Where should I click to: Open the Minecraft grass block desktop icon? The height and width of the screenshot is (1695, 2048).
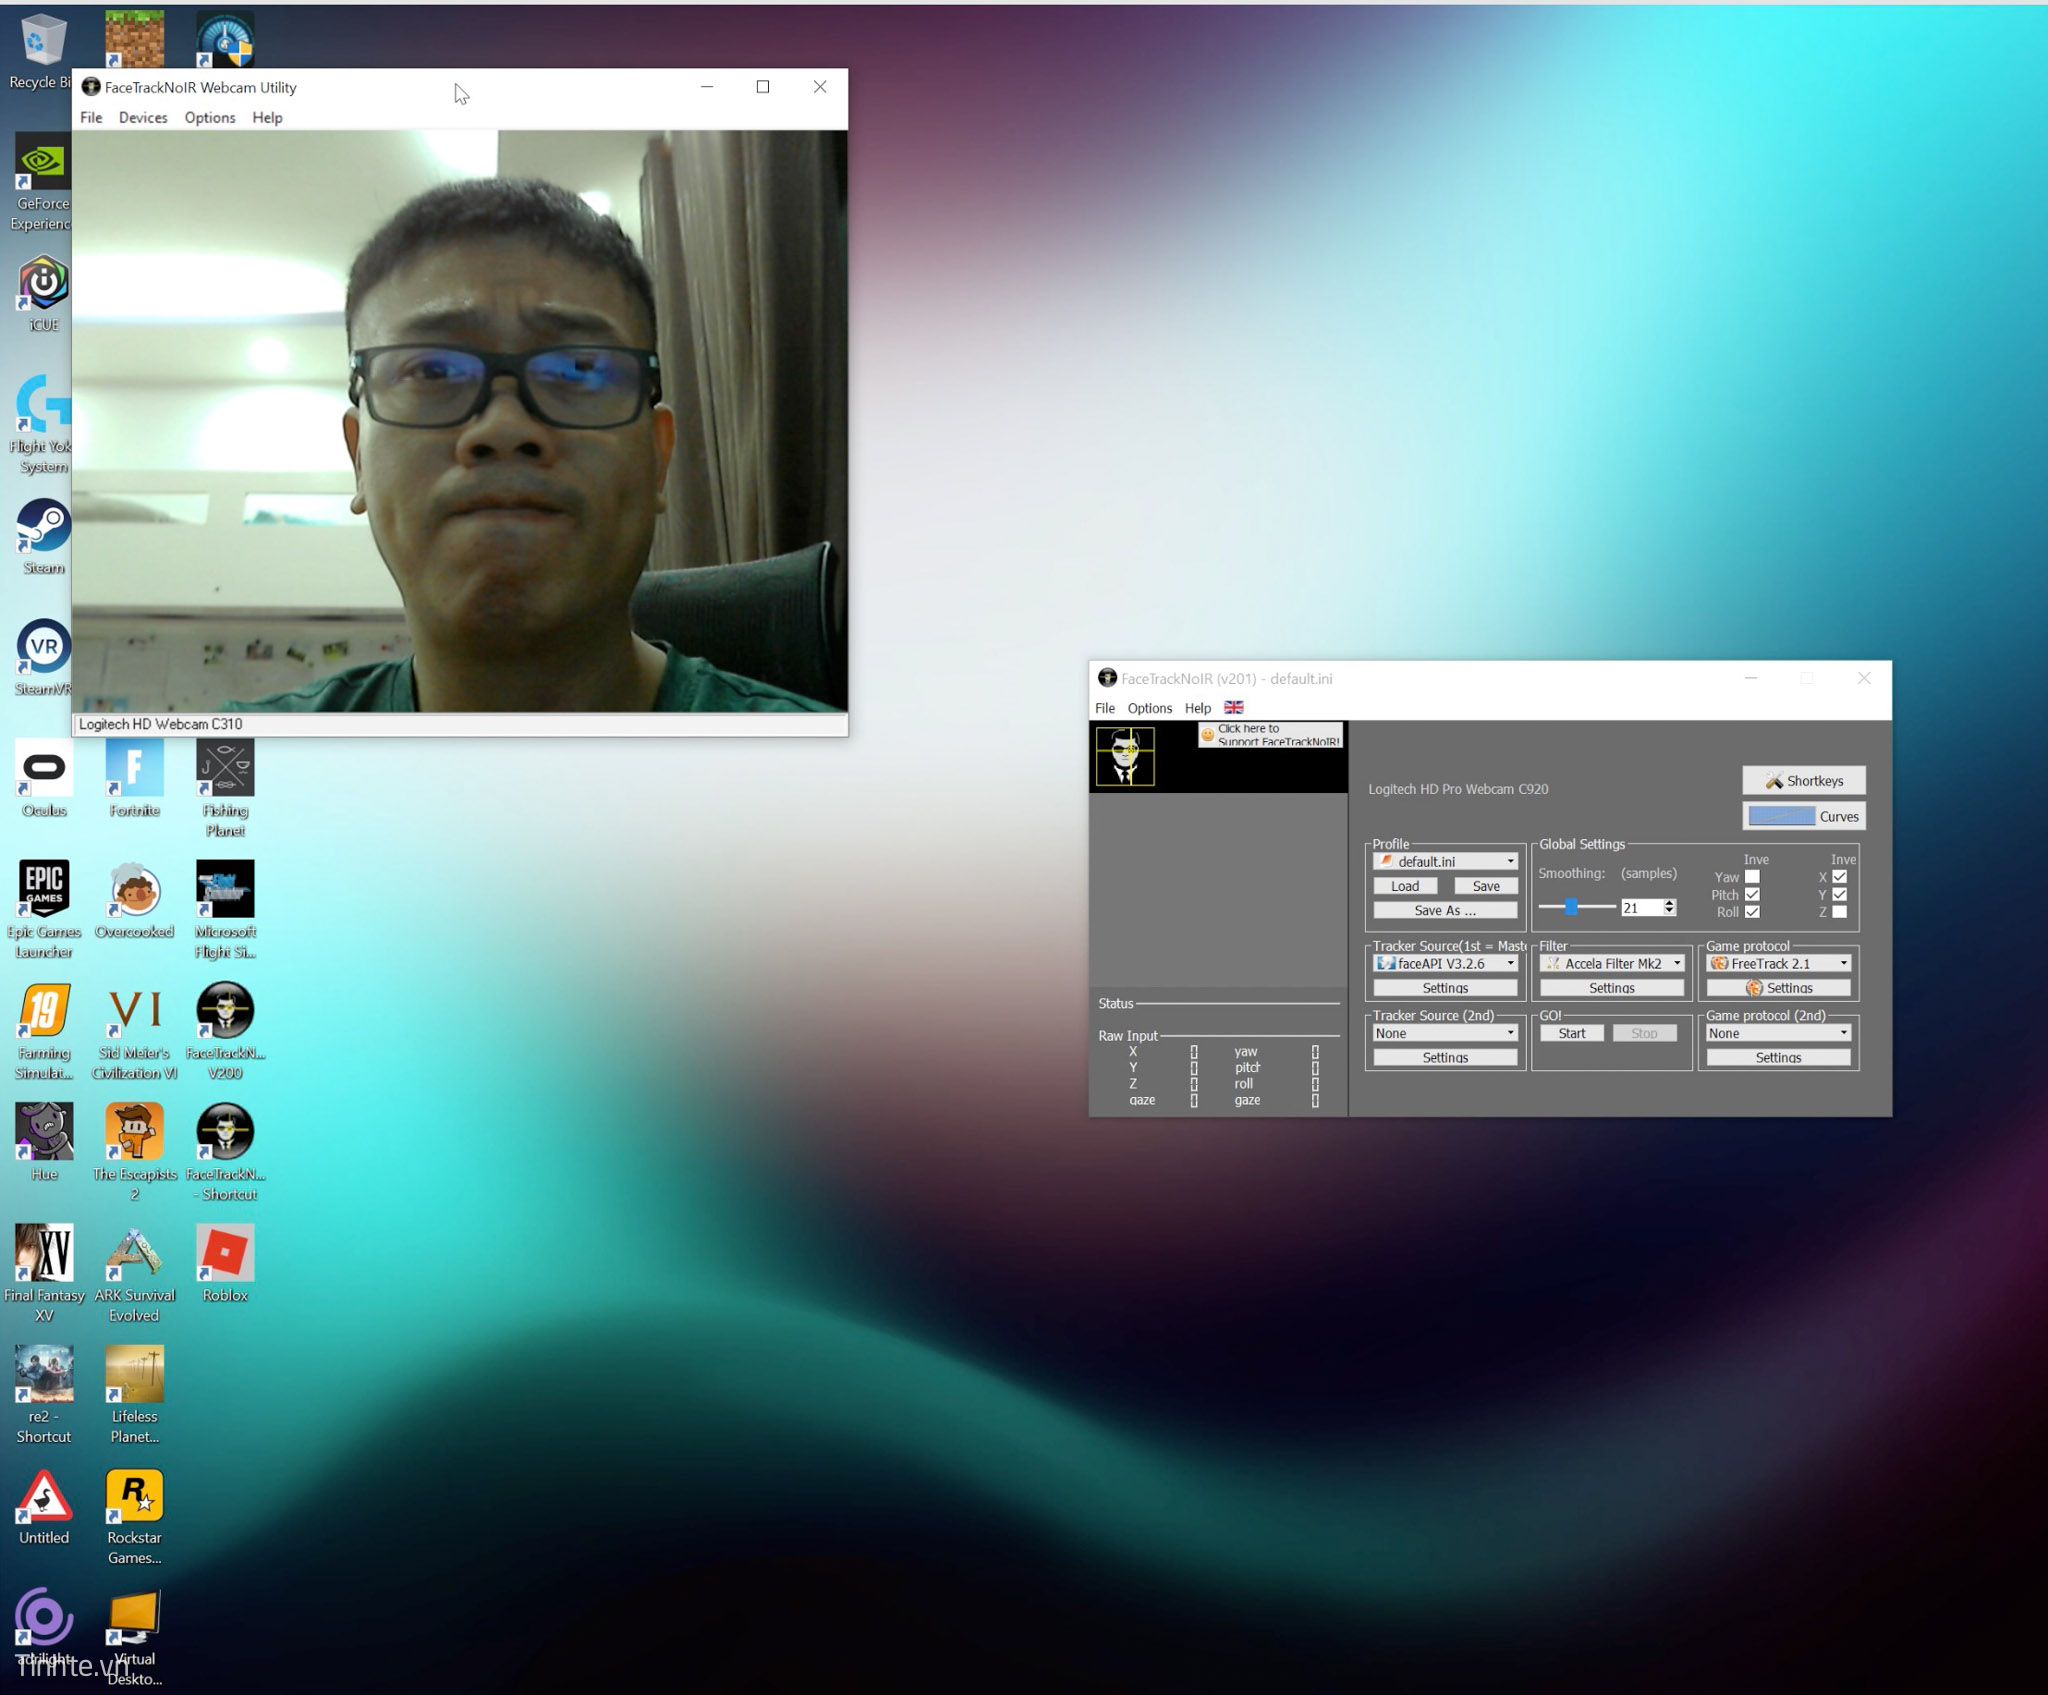(x=134, y=39)
